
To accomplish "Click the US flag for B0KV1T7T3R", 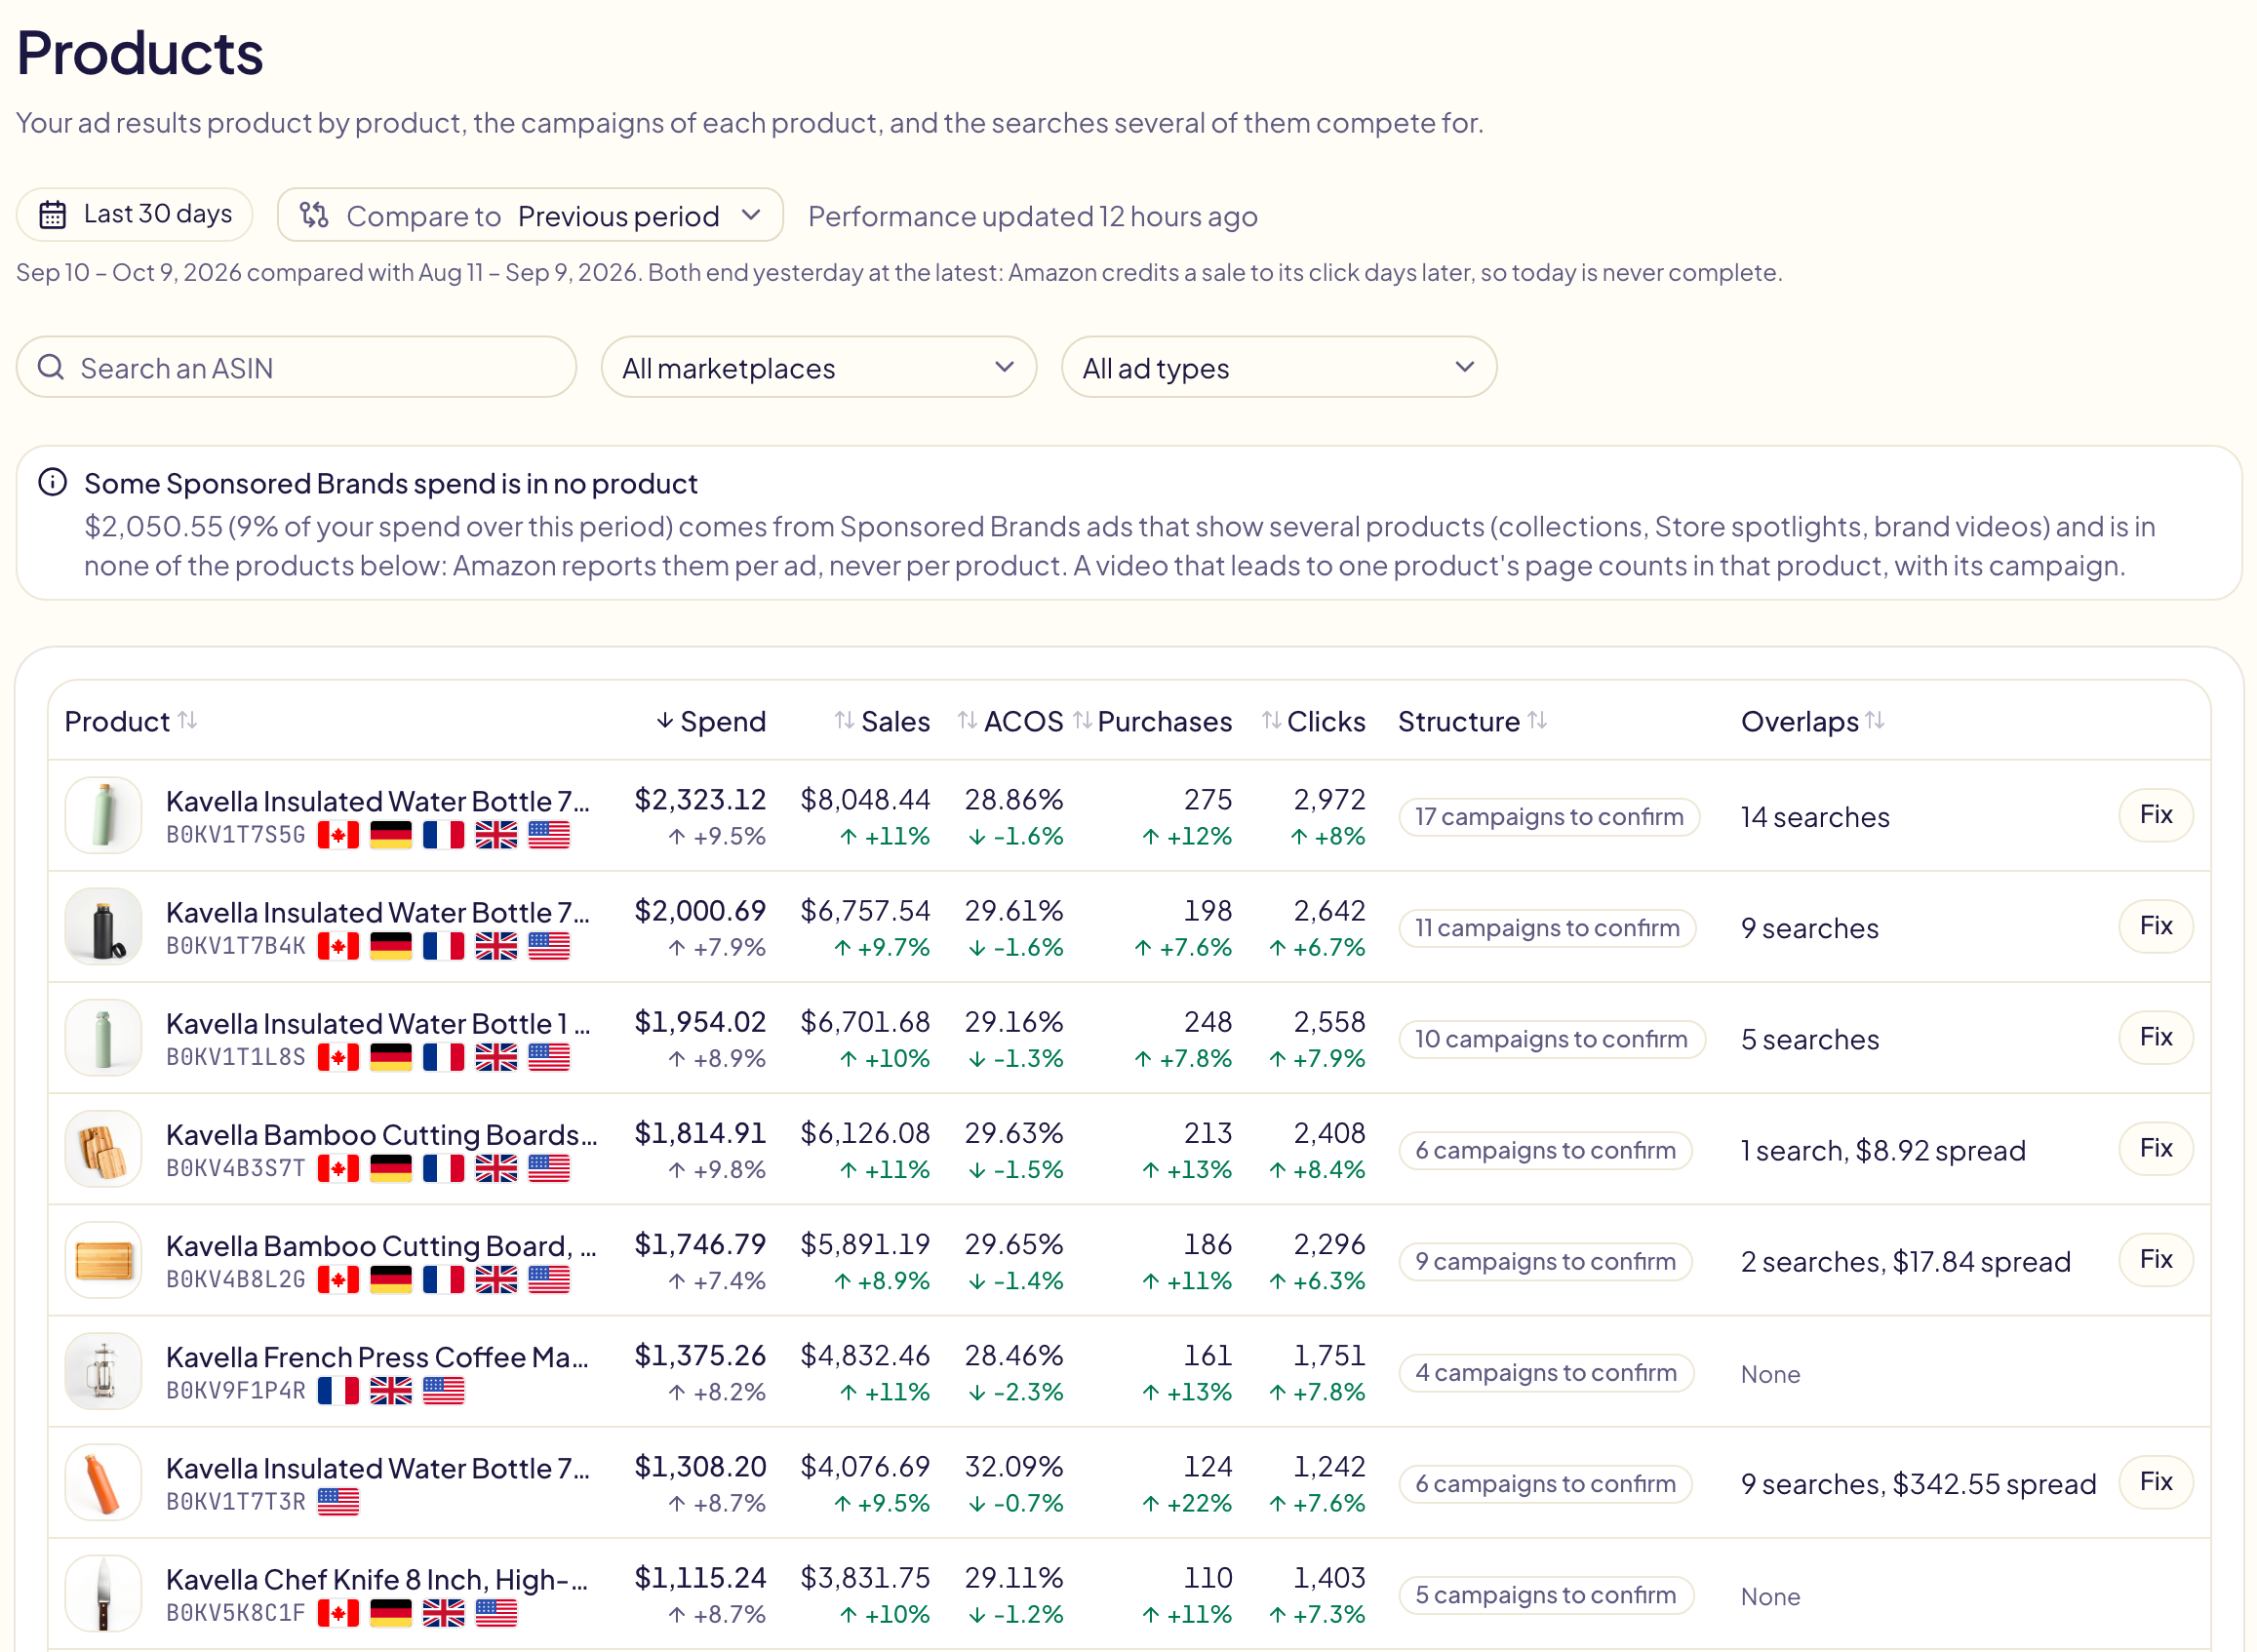I will click(338, 1502).
